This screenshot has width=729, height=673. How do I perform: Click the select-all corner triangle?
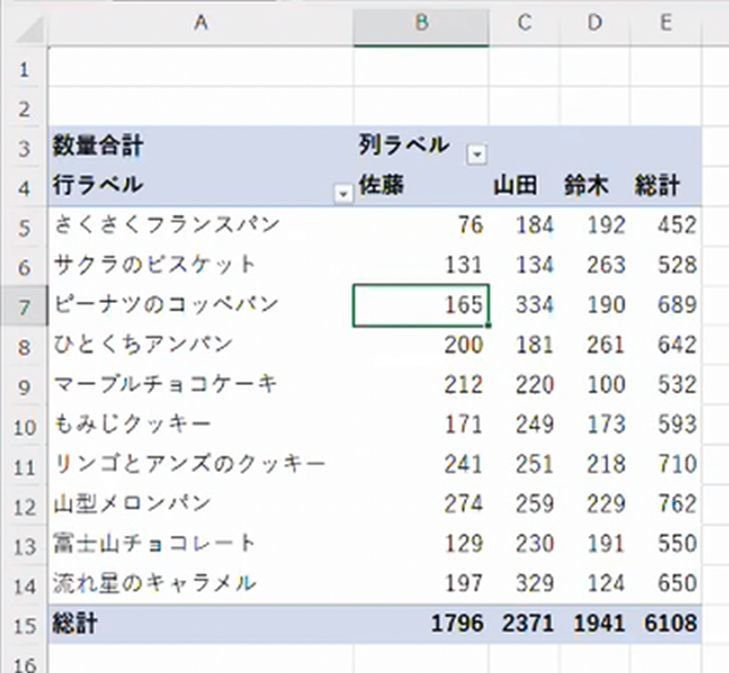31,29
